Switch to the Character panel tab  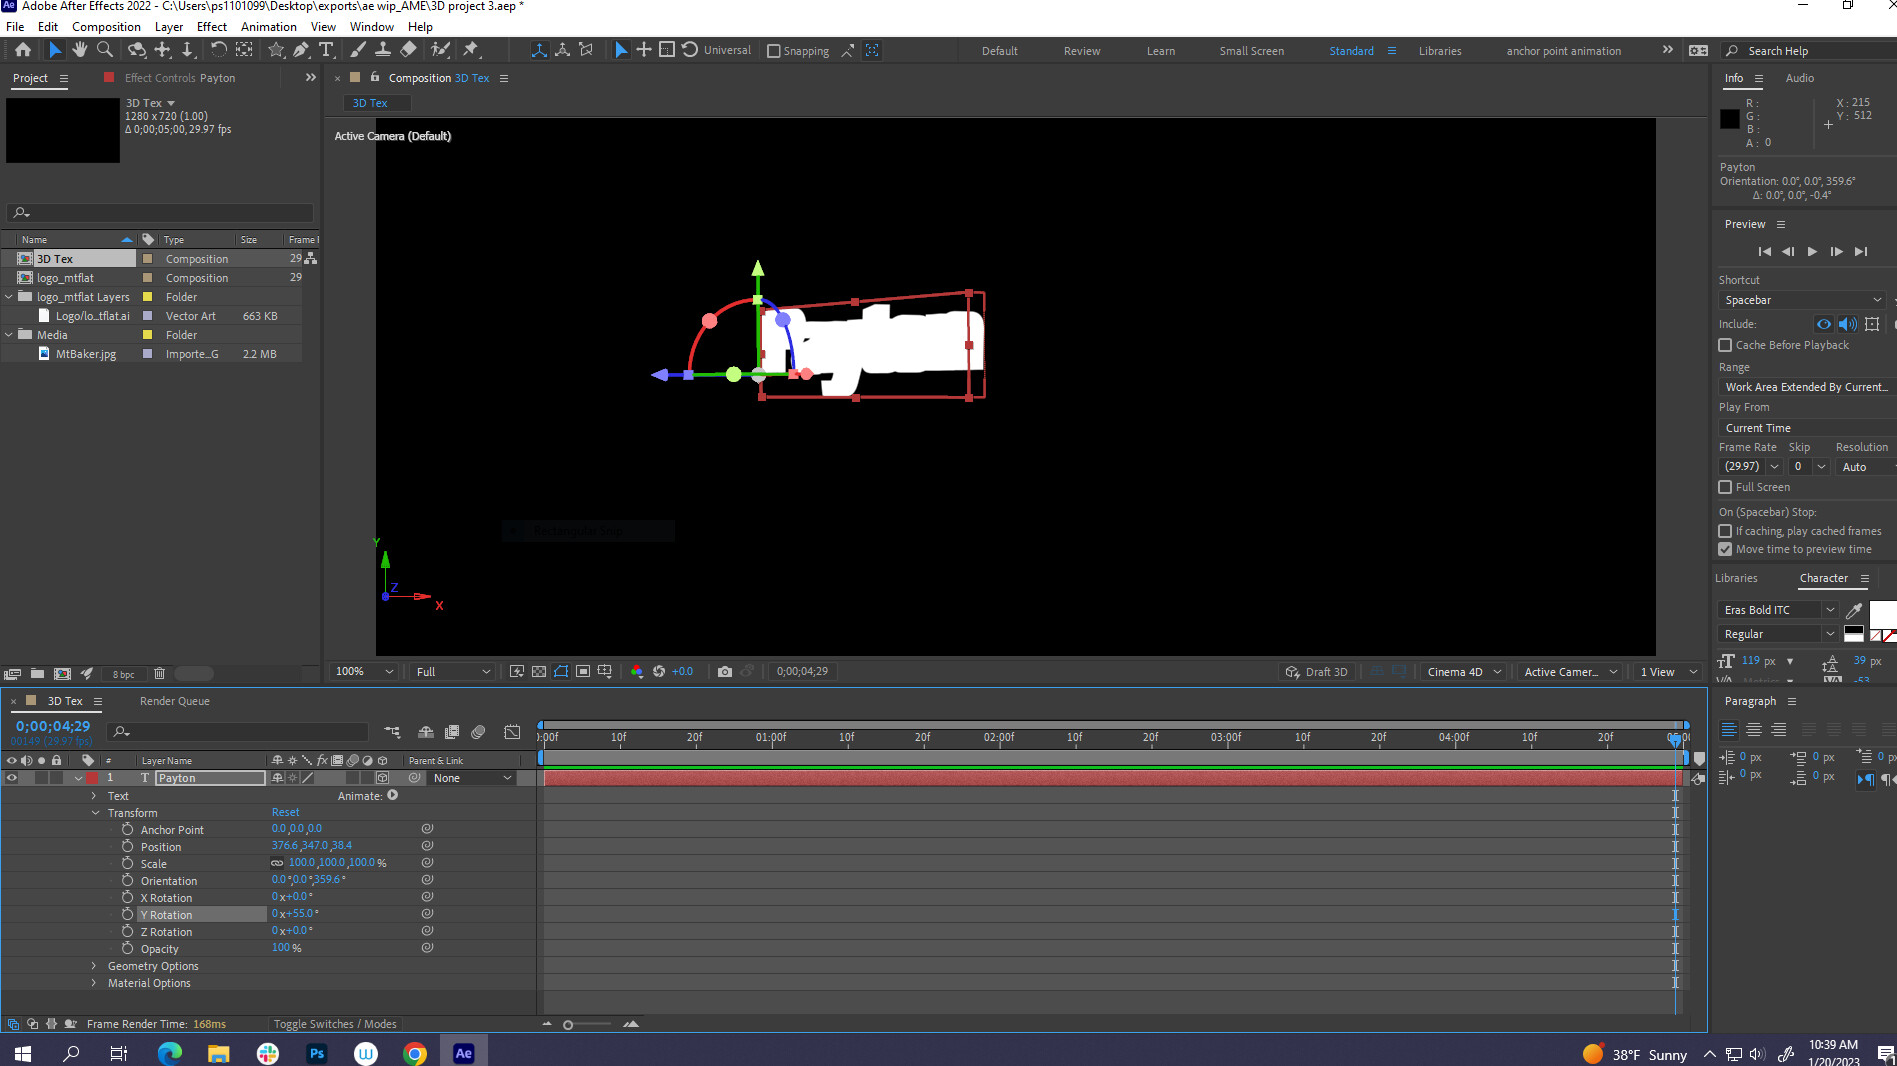click(x=1824, y=578)
